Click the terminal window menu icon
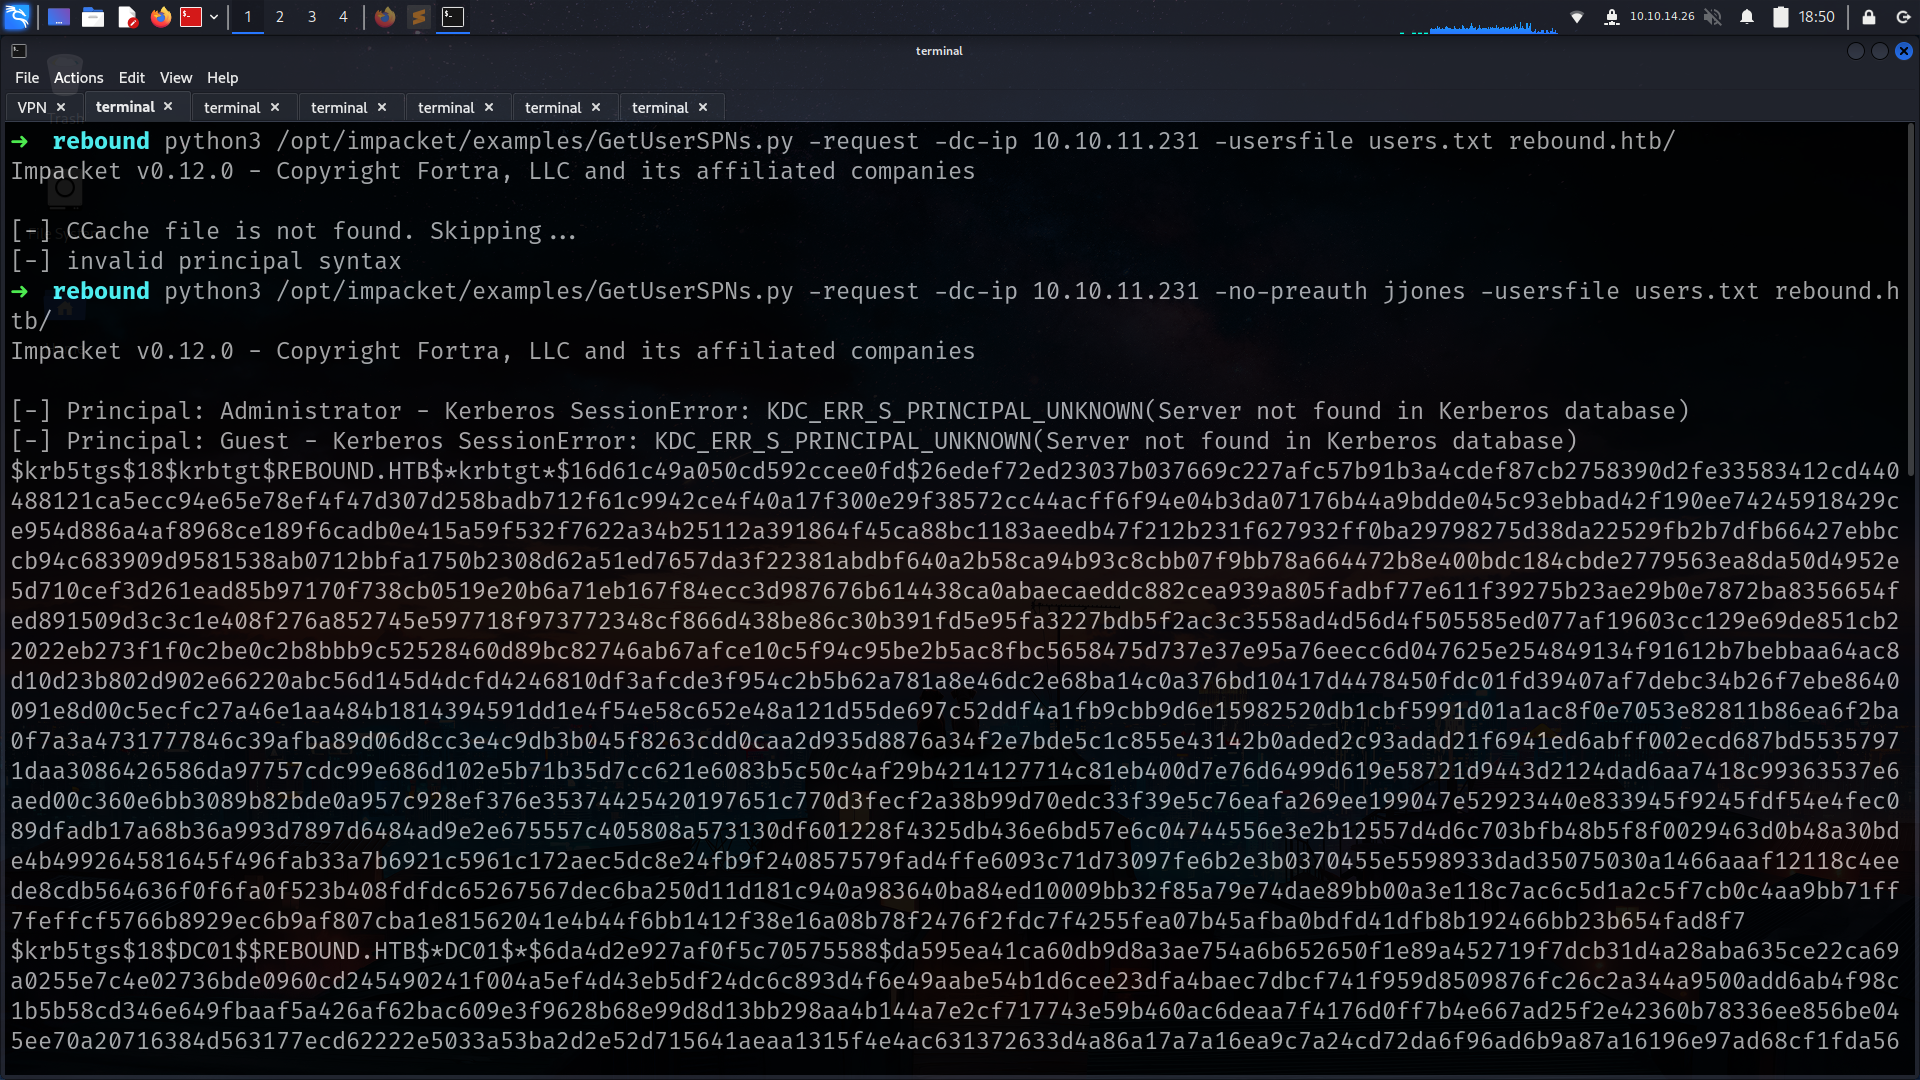1920x1080 pixels. click(x=19, y=51)
